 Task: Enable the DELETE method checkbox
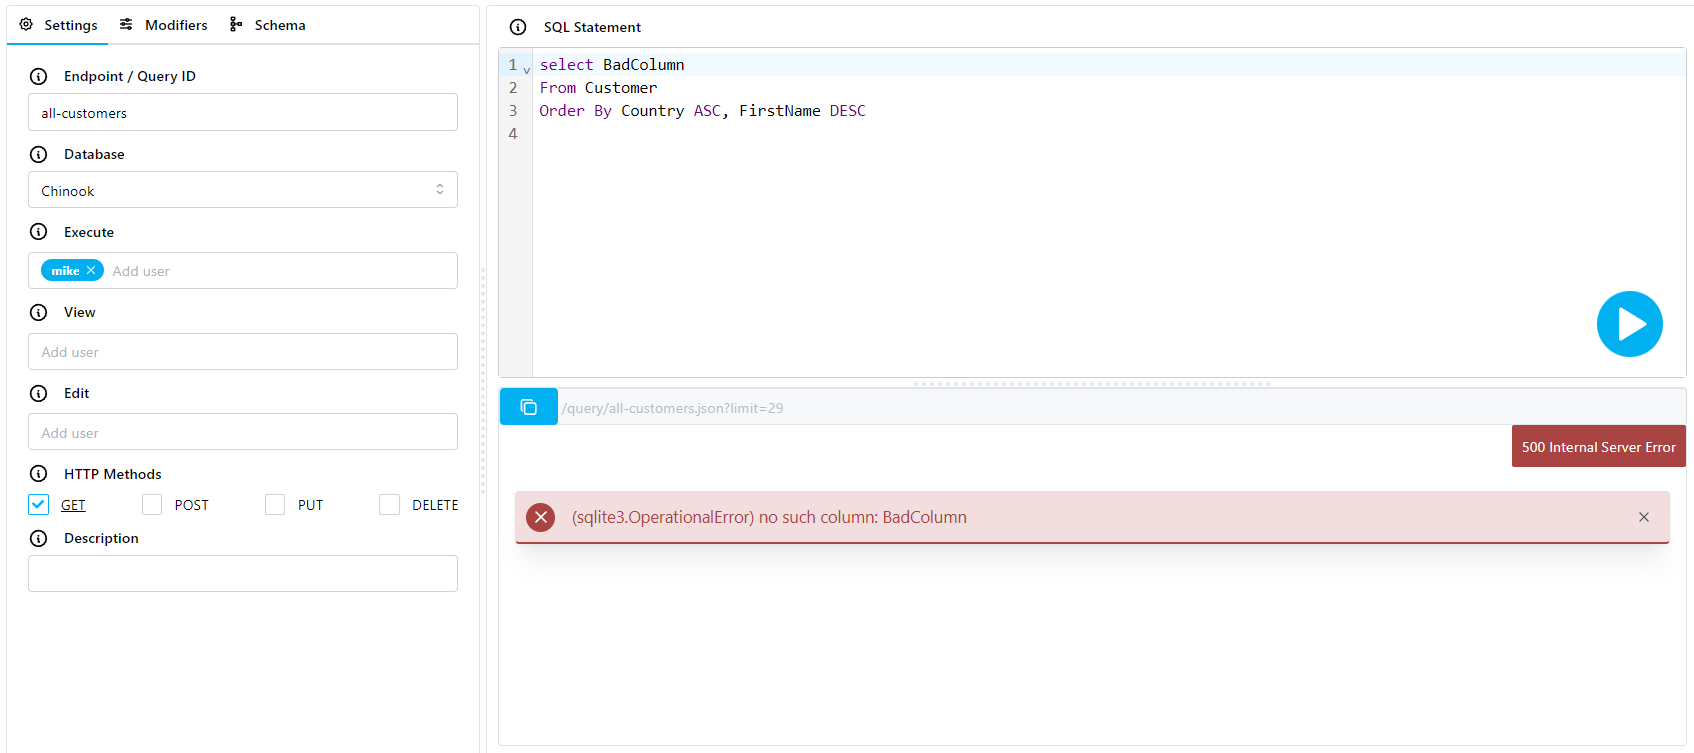point(389,505)
